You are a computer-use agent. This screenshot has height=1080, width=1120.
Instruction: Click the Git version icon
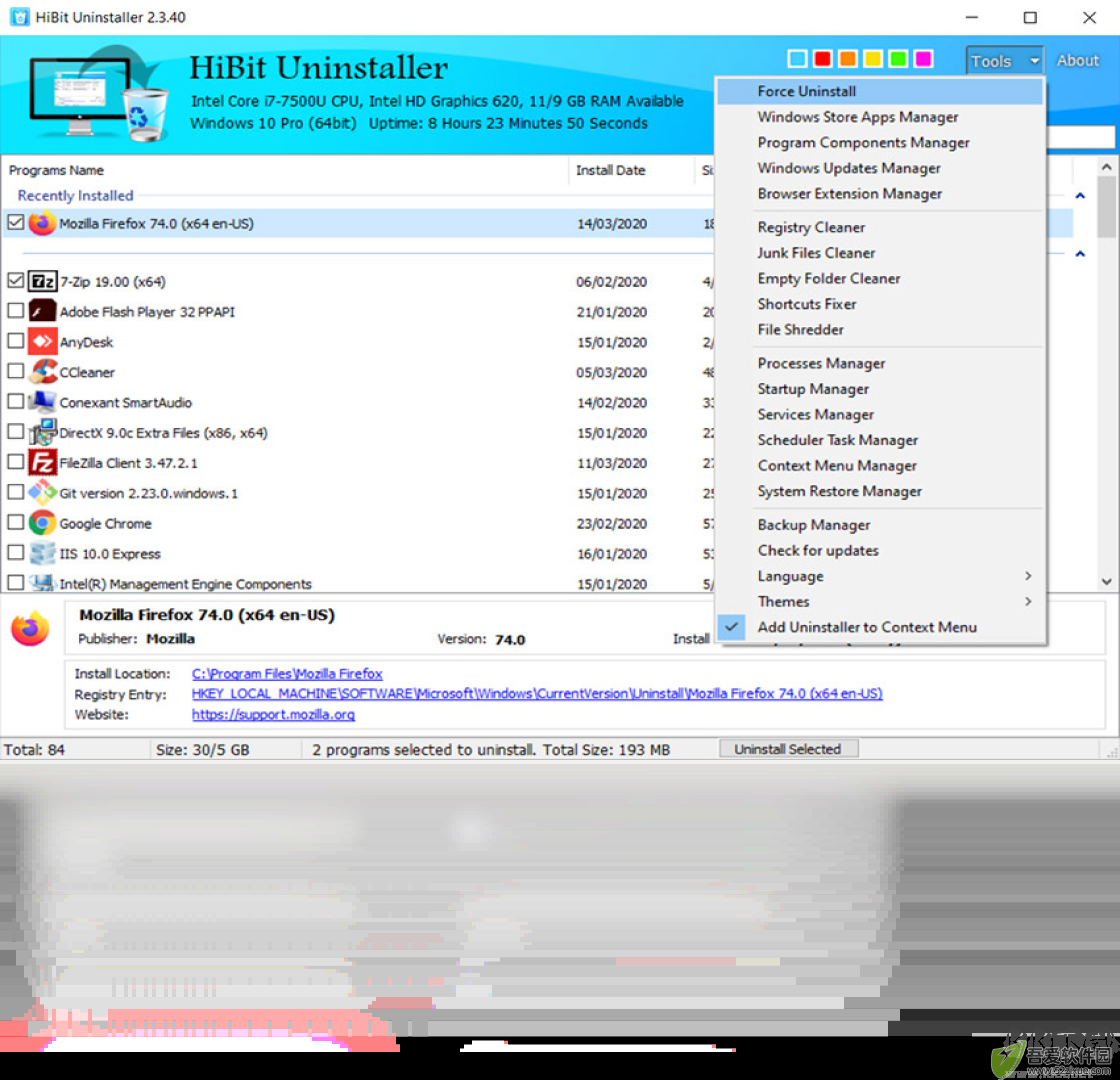pos(42,492)
